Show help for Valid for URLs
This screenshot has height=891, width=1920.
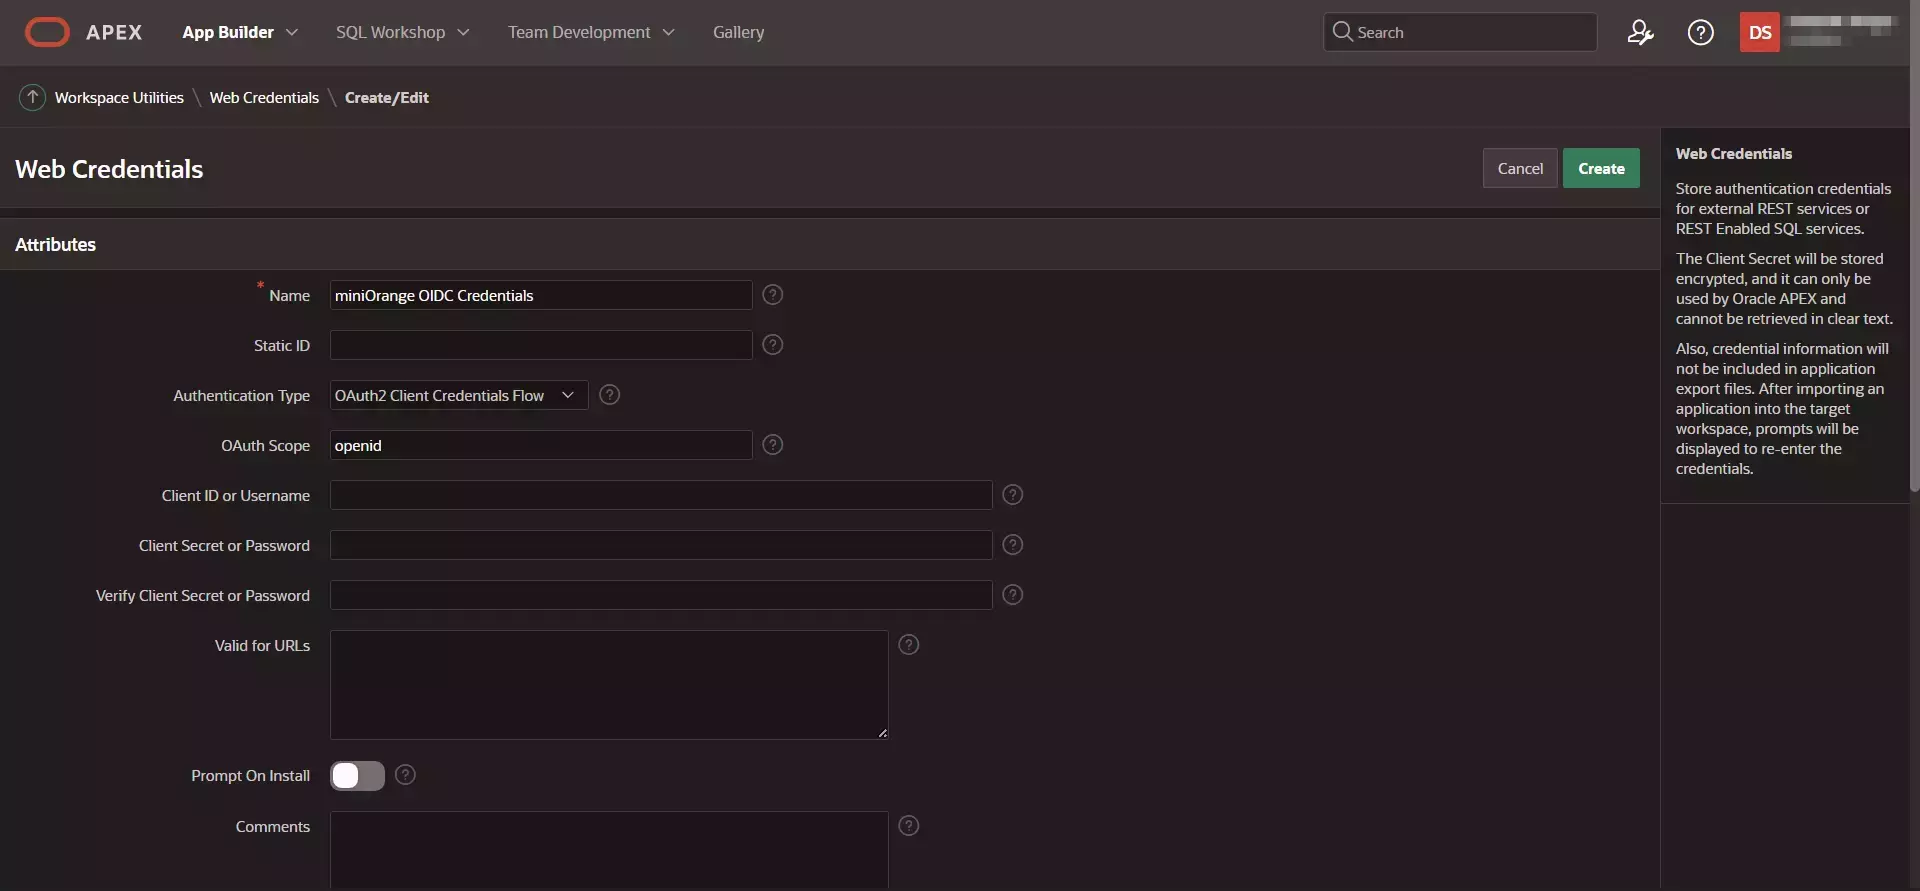(908, 644)
